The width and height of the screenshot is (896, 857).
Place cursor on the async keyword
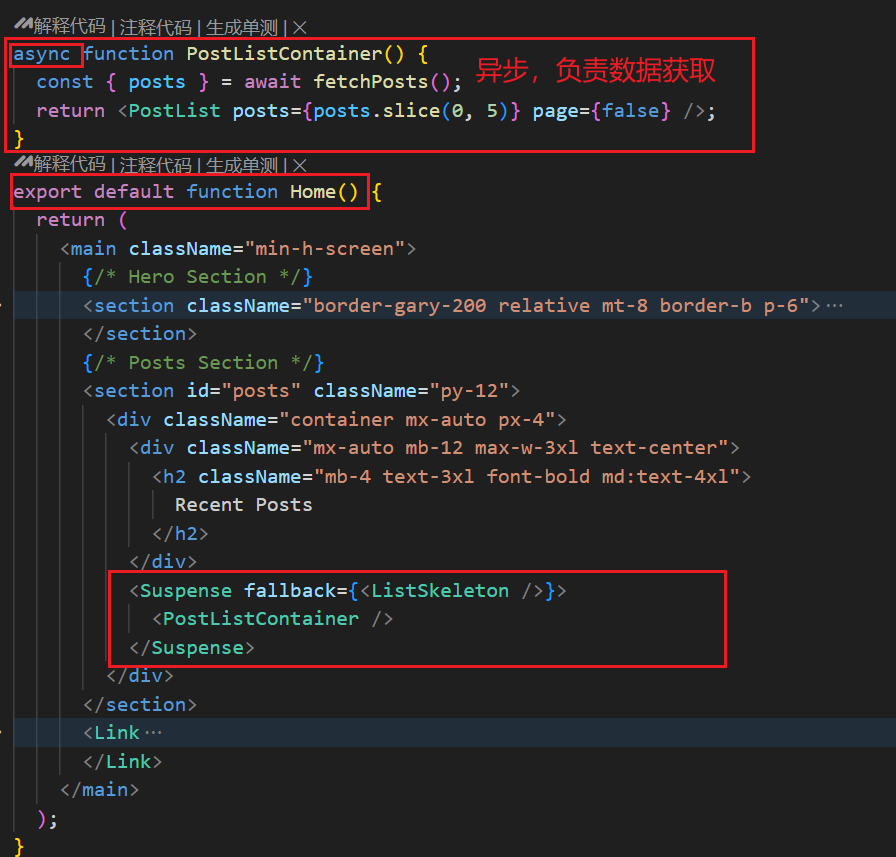(x=41, y=54)
